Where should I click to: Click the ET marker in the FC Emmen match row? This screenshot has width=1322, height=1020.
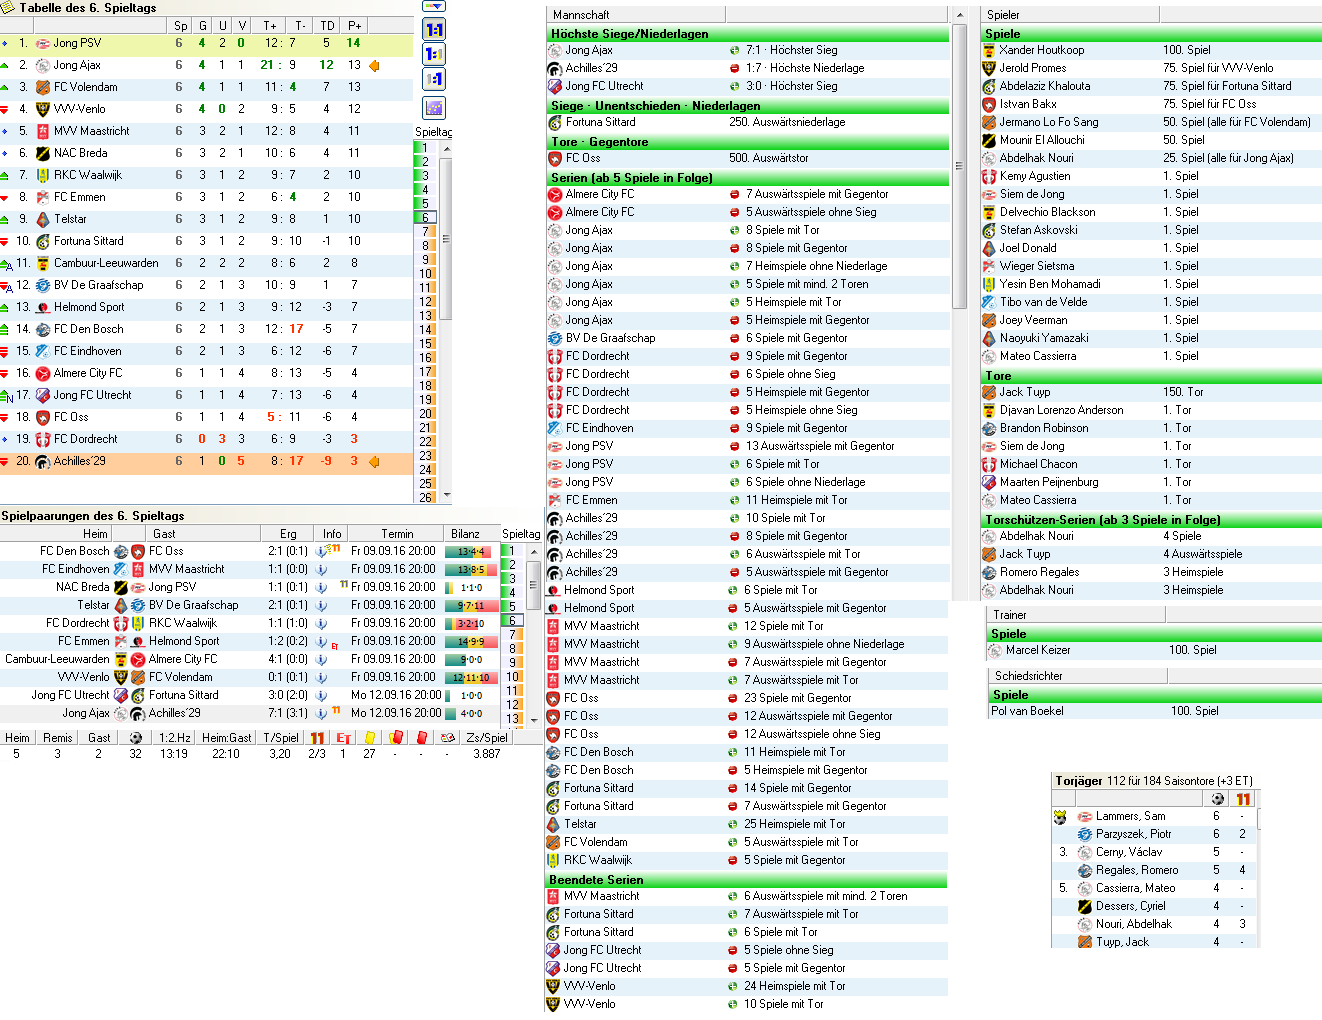335,646
